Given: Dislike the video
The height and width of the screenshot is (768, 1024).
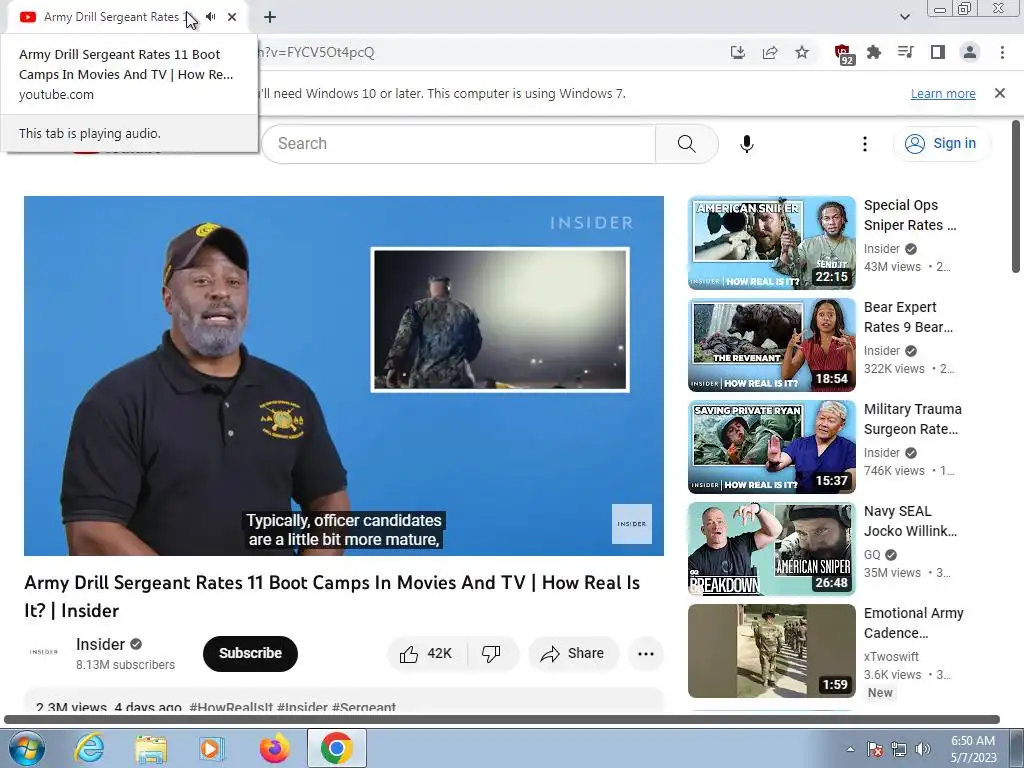Looking at the screenshot, I should 492,653.
